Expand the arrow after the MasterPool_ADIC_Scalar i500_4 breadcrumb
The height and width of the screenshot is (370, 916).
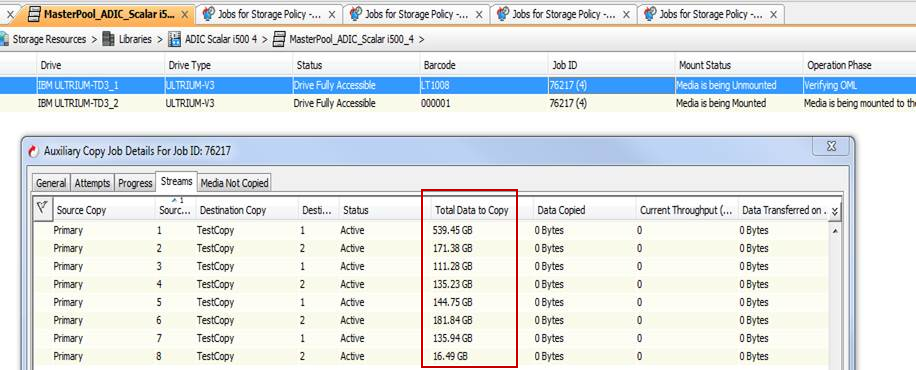(x=422, y=39)
